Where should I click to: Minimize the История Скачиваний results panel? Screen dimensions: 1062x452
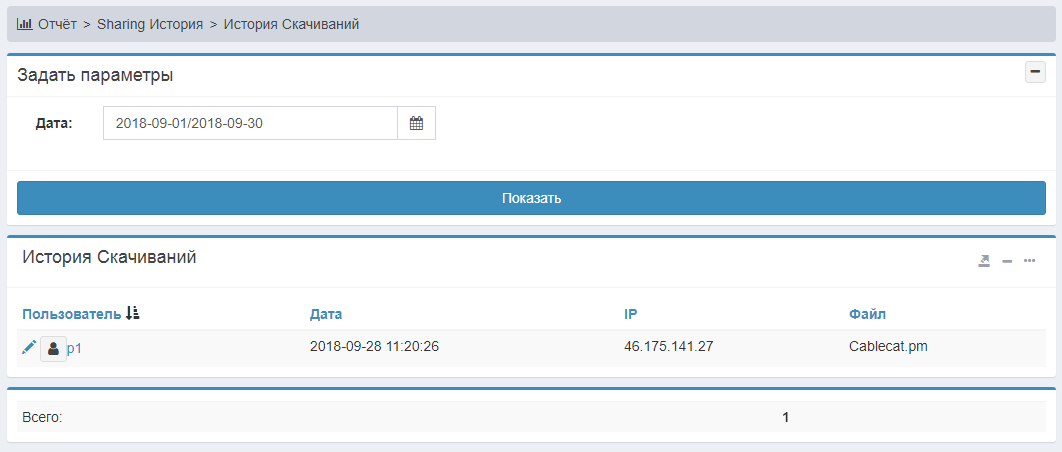[x=1007, y=261]
